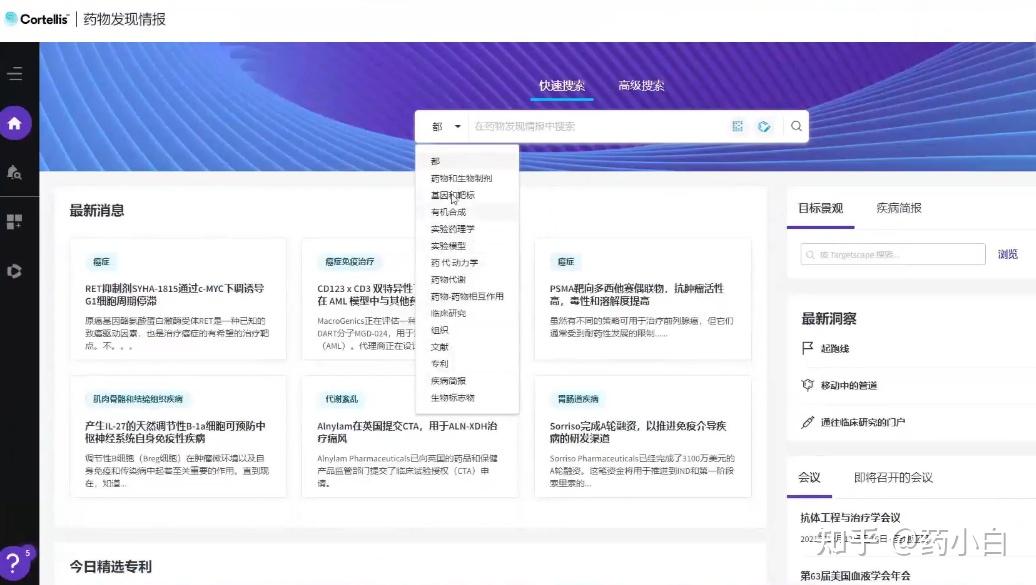Select the search icon in left sidebar
The width and height of the screenshot is (1036, 585).
tap(15, 171)
